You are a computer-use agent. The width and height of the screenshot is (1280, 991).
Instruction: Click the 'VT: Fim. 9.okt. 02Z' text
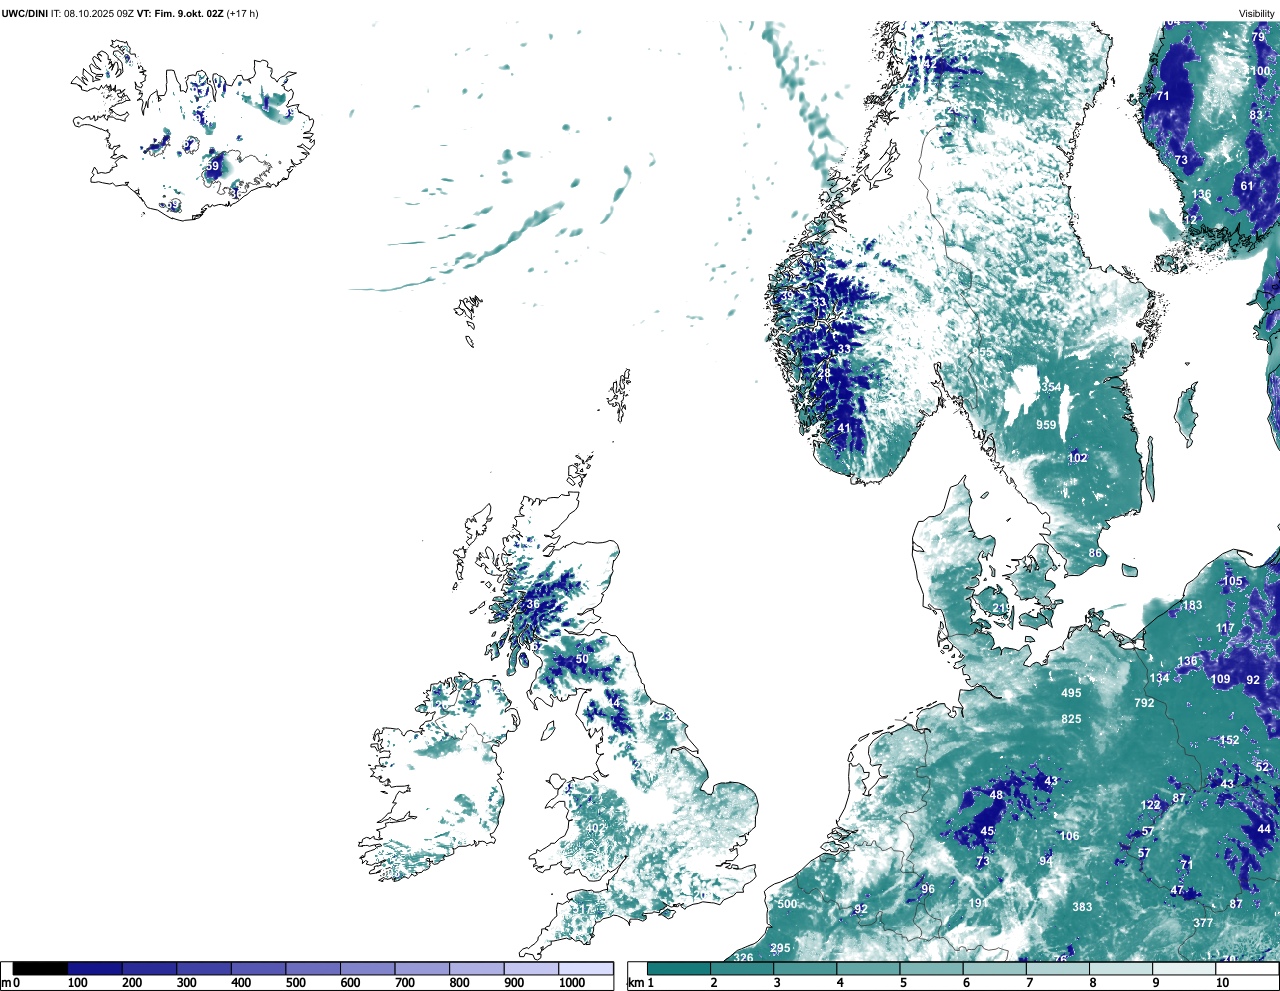tap(180, 14)
